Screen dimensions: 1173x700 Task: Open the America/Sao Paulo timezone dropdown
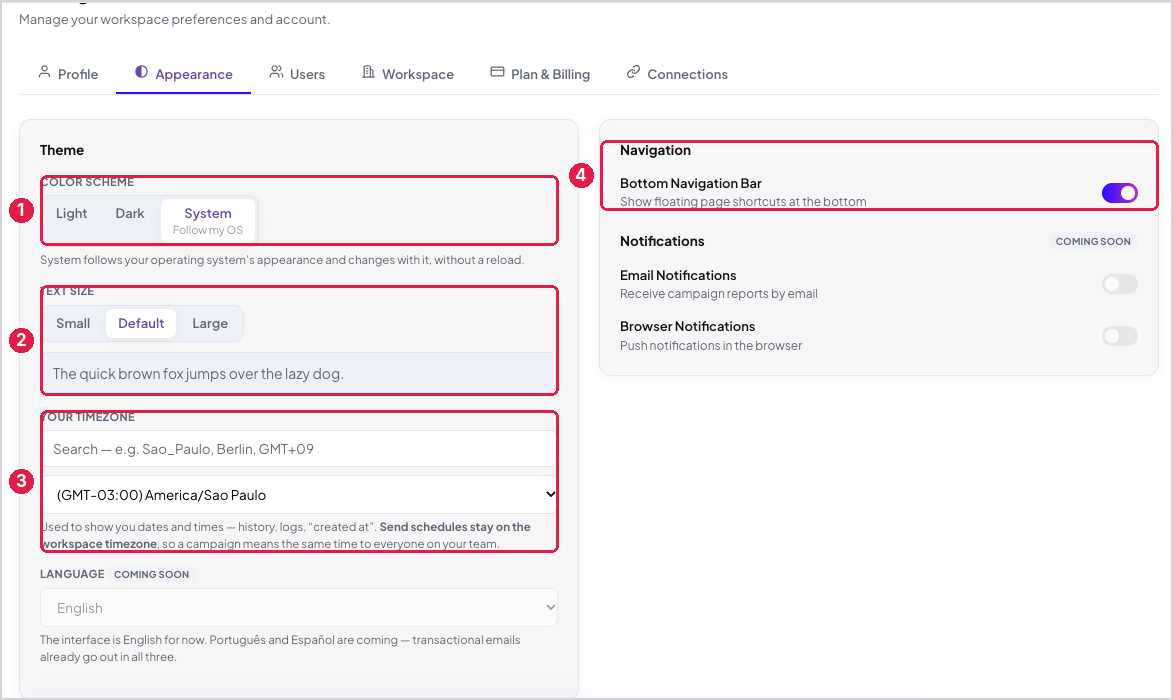tap(299, 495)
